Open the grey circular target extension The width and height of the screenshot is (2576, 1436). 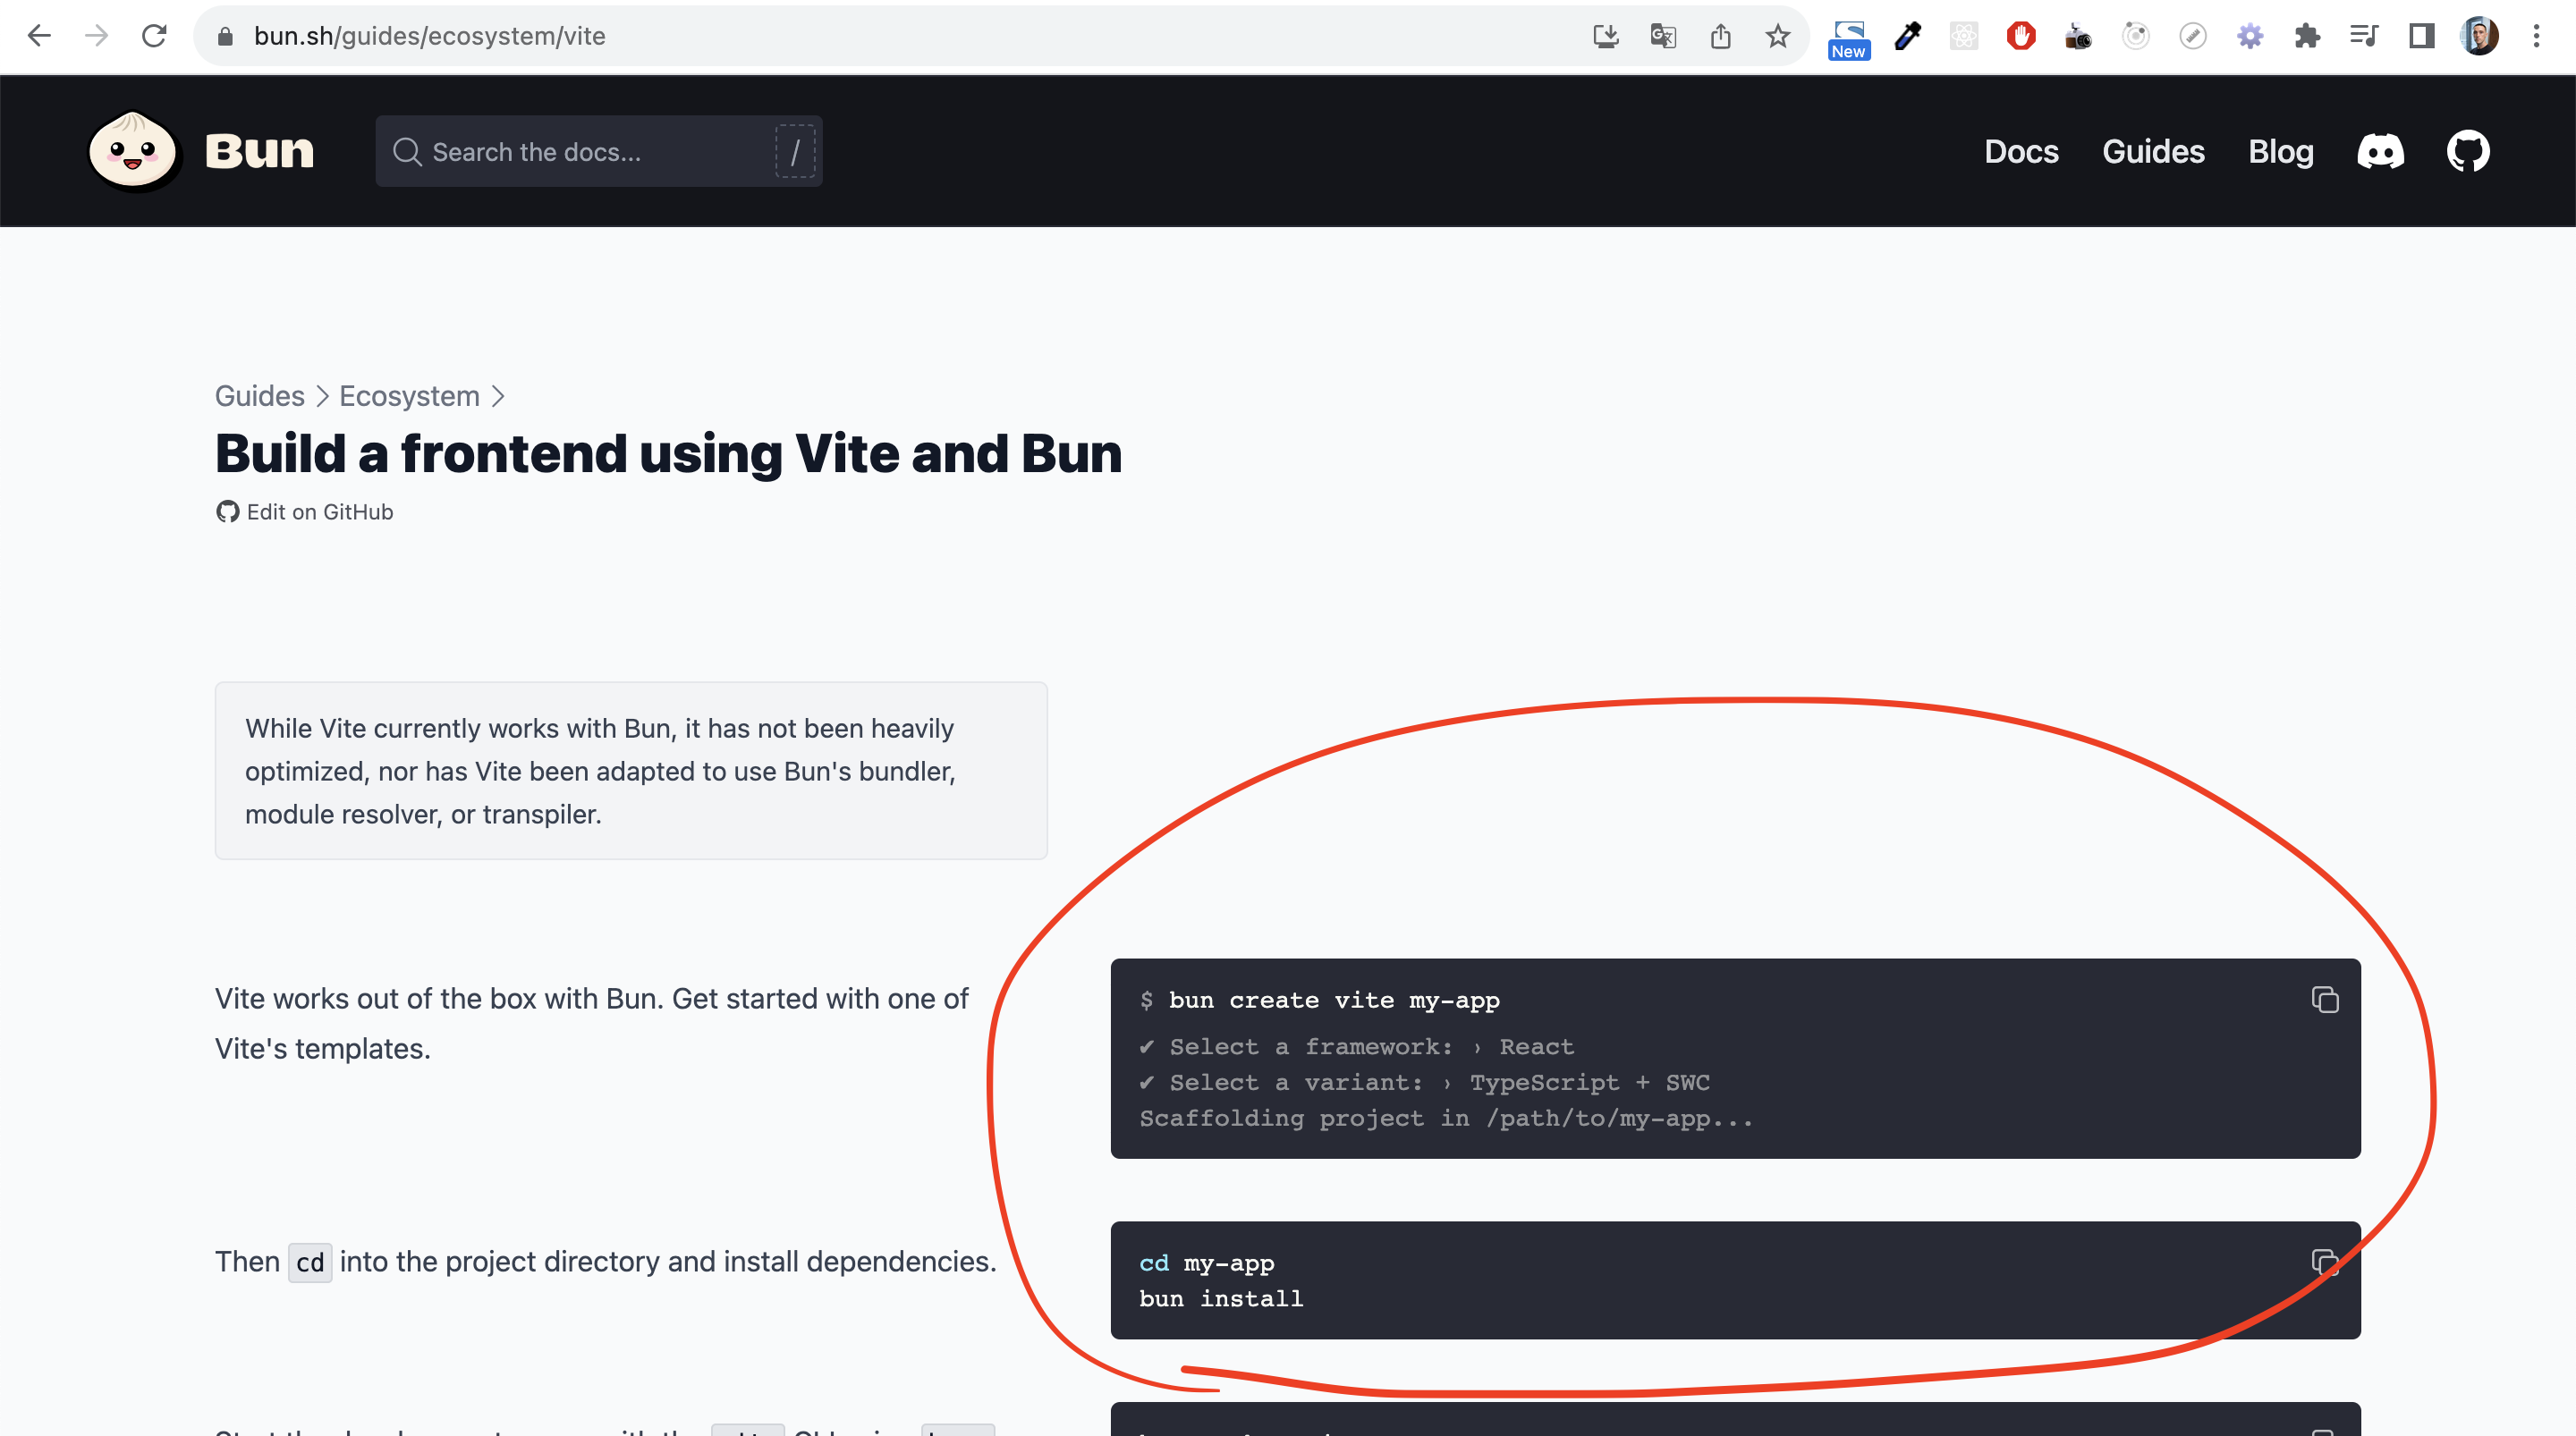[x=2136, y=36]
